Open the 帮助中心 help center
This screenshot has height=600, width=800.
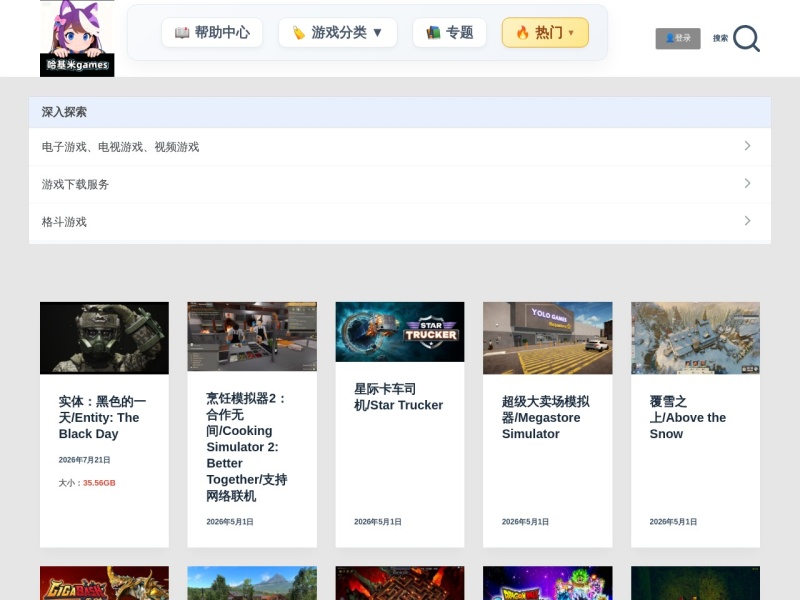[212, 33]
